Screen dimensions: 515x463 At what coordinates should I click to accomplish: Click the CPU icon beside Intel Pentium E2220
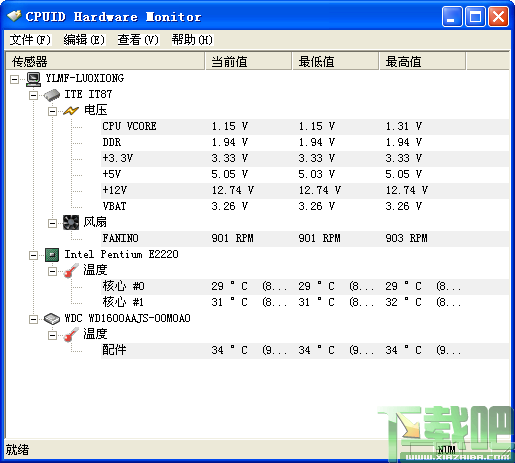click(x=52, y=255)
